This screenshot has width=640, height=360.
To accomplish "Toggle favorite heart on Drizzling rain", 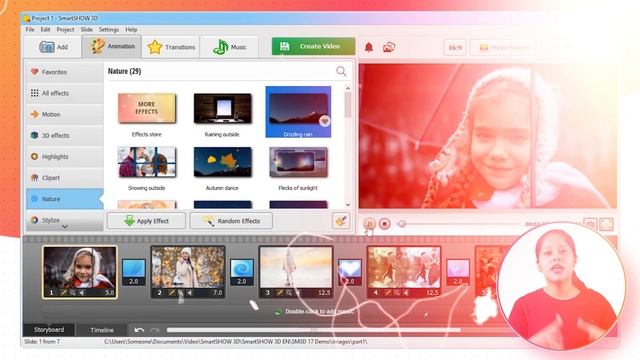I will (x=324, y=121).
